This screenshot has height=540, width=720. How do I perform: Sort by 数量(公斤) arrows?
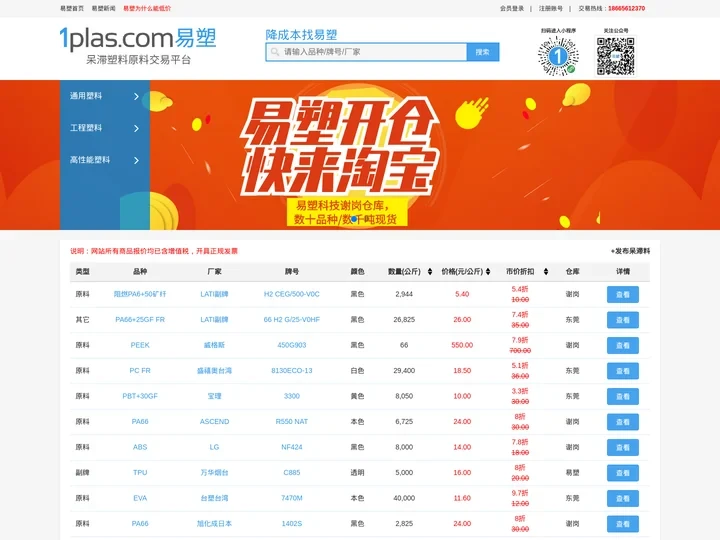point(430,271)
